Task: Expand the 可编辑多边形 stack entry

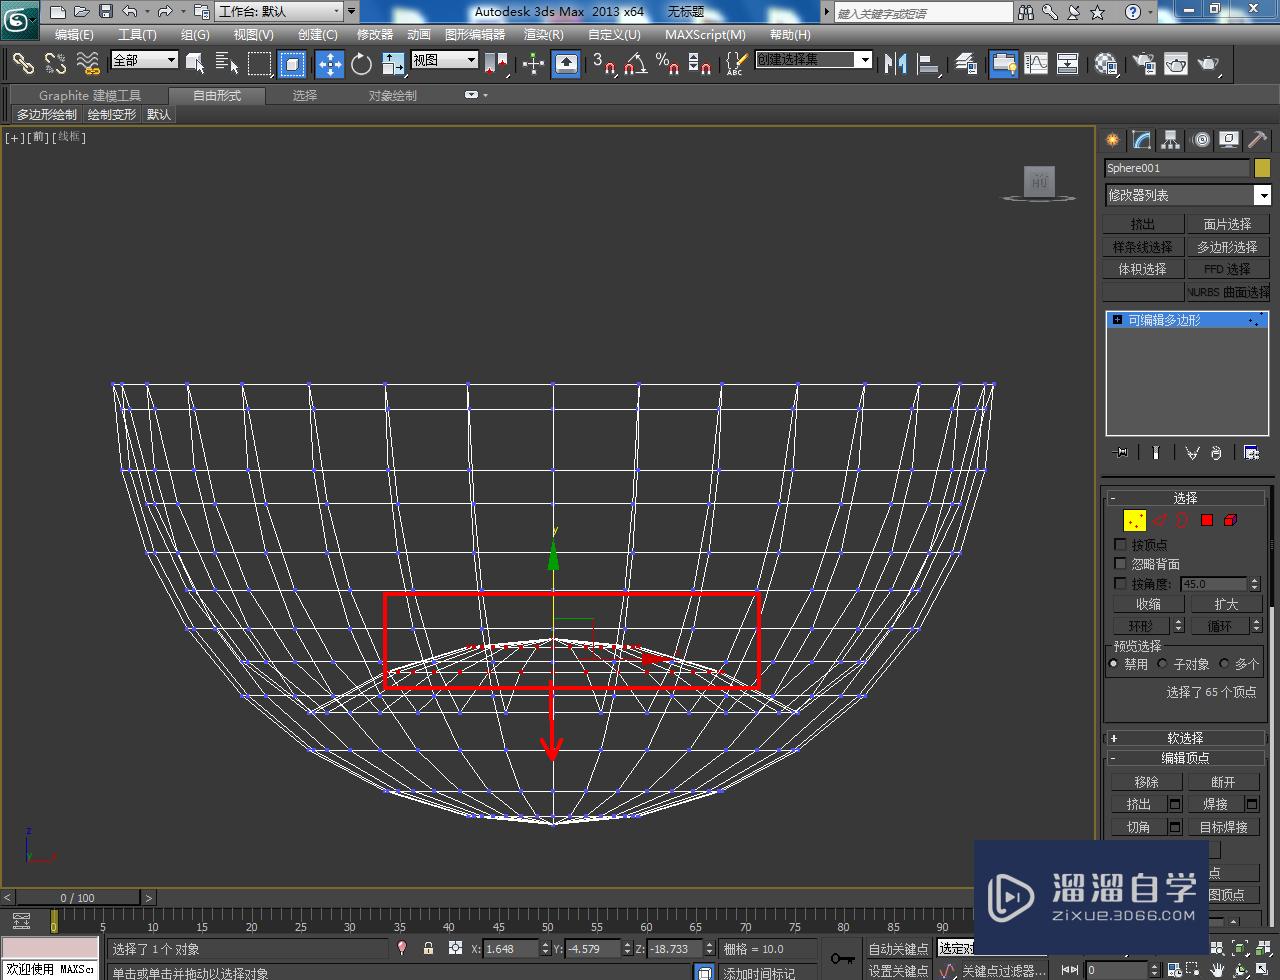Action: pyautogui.click(x=1117, y=320)
